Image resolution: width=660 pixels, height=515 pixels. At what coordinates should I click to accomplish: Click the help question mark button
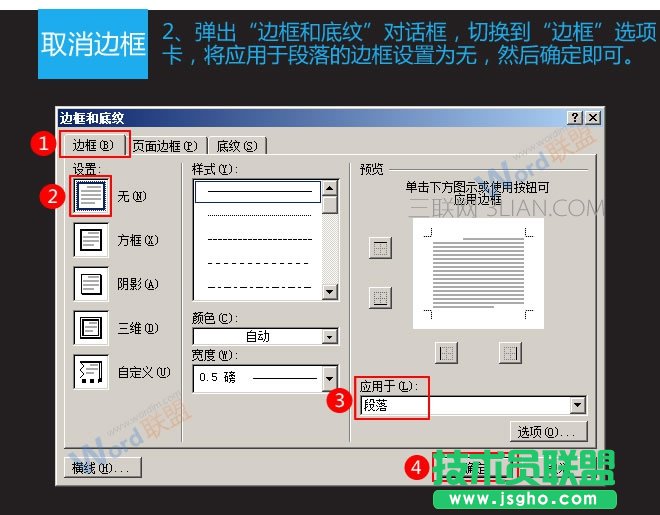[575, 117]
